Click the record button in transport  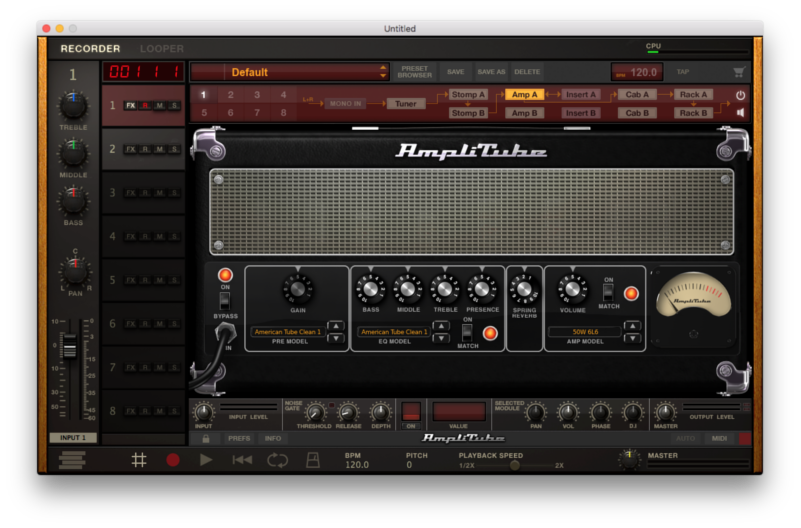point(173,460)
